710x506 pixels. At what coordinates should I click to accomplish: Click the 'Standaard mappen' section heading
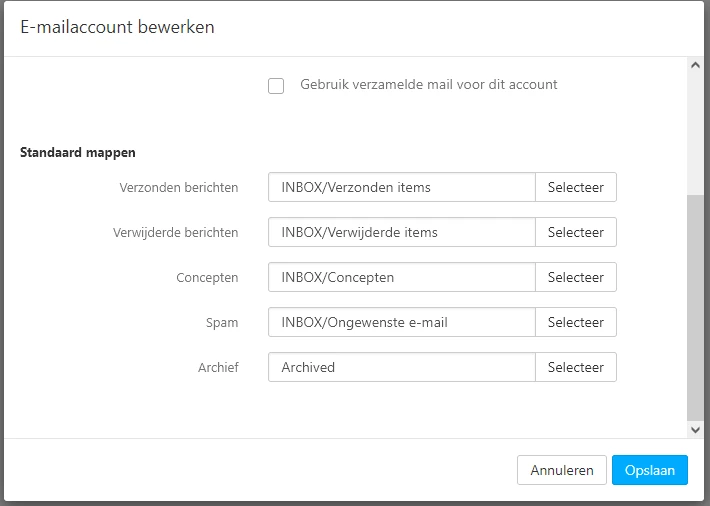[x=78, y=153]
